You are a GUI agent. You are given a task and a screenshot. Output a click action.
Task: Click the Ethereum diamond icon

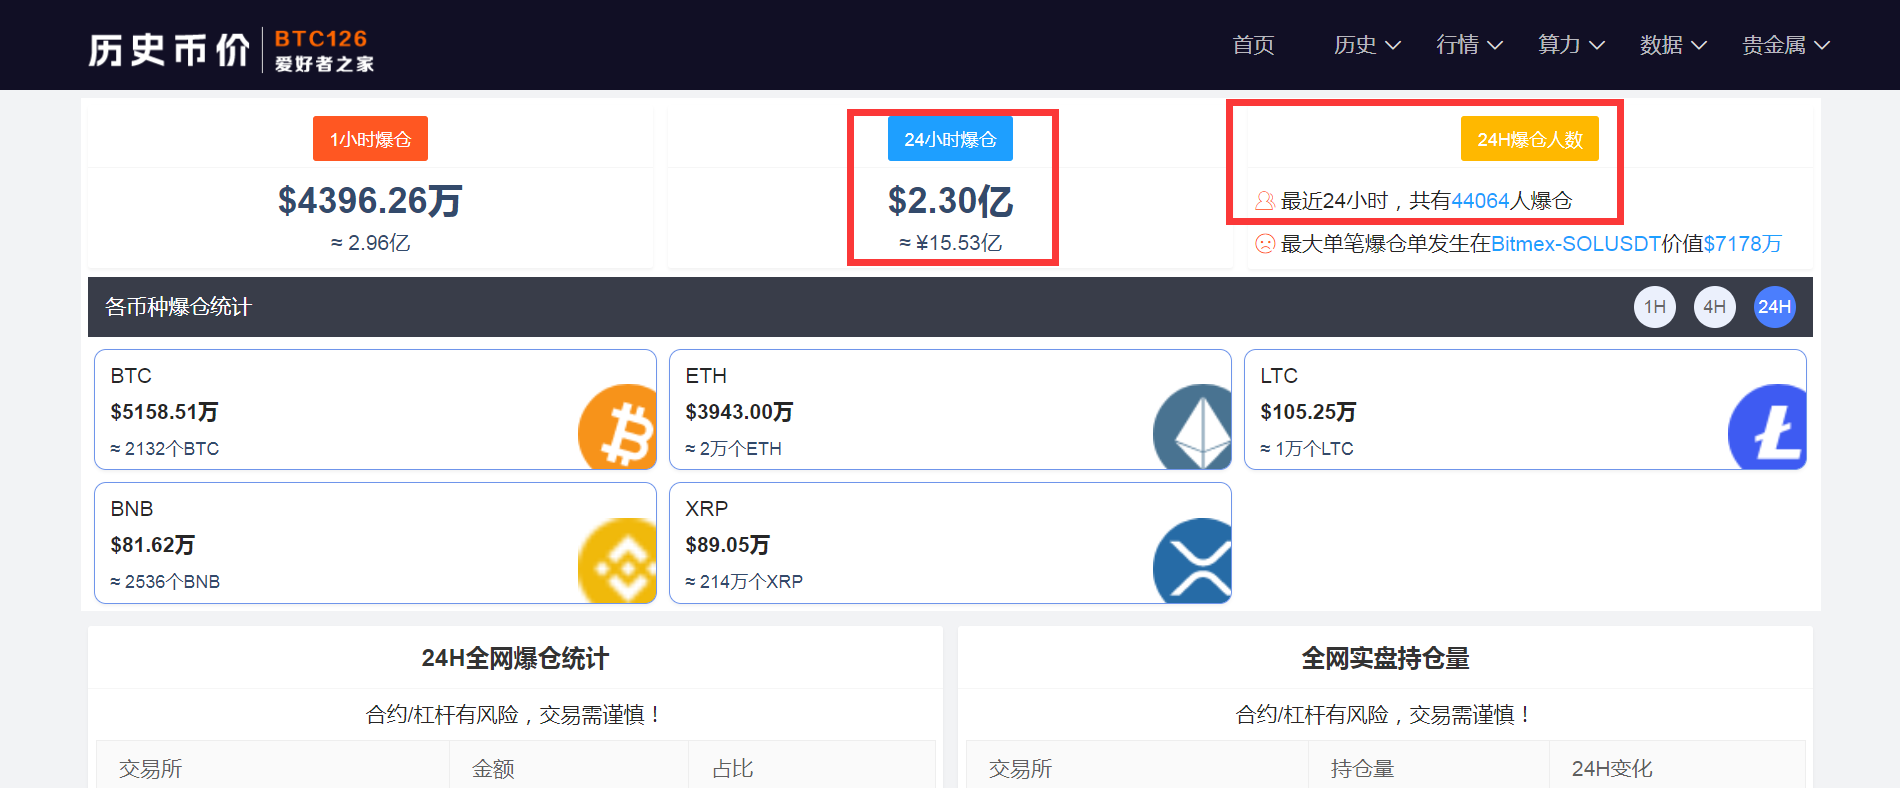click(x=1192, y=427)
